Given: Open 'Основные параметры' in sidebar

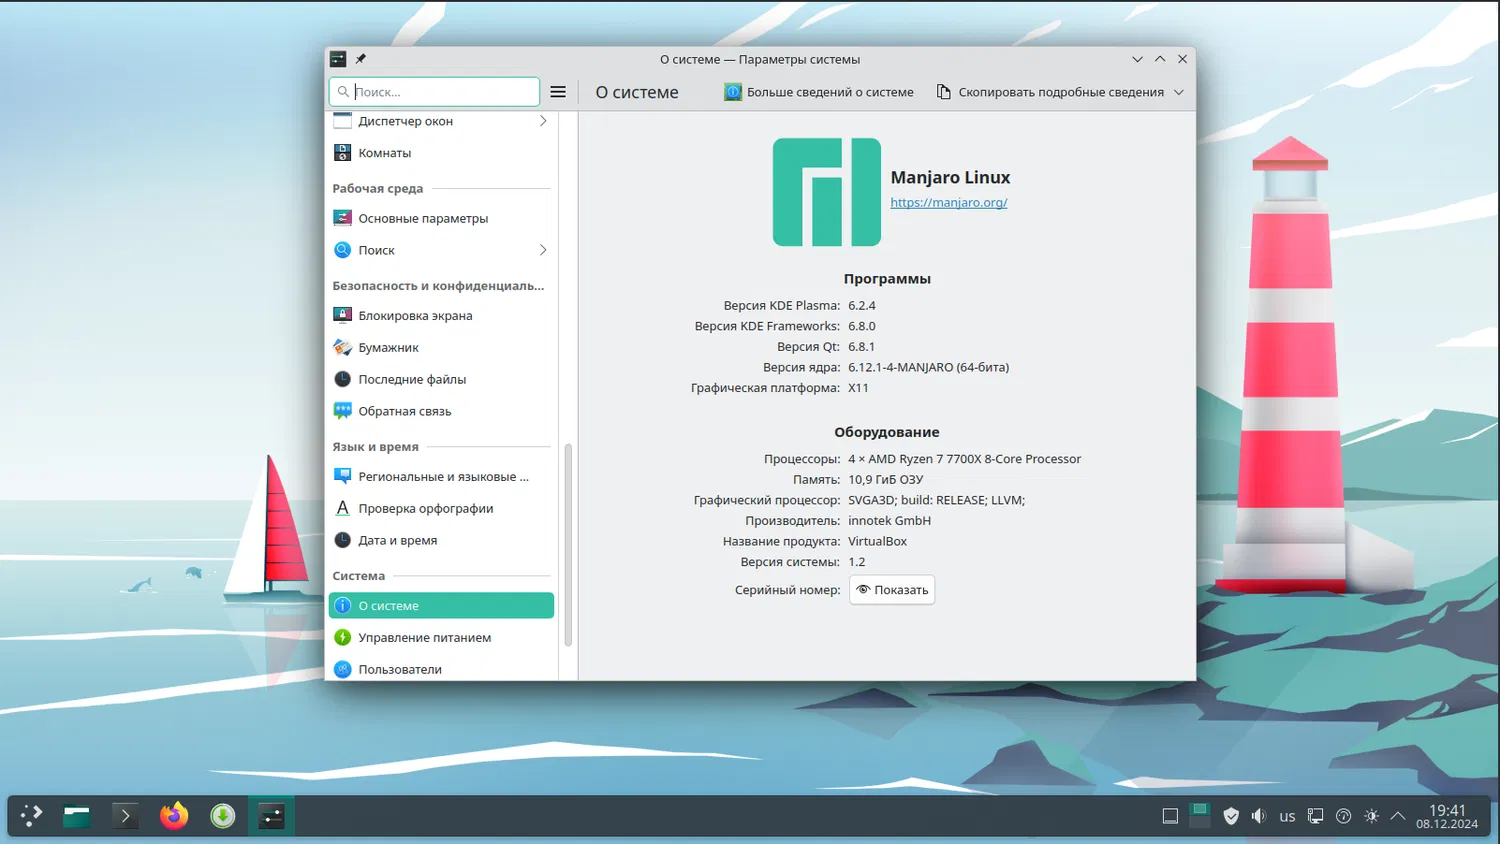Looking at the screenshot, I should (x=441, y=218).
